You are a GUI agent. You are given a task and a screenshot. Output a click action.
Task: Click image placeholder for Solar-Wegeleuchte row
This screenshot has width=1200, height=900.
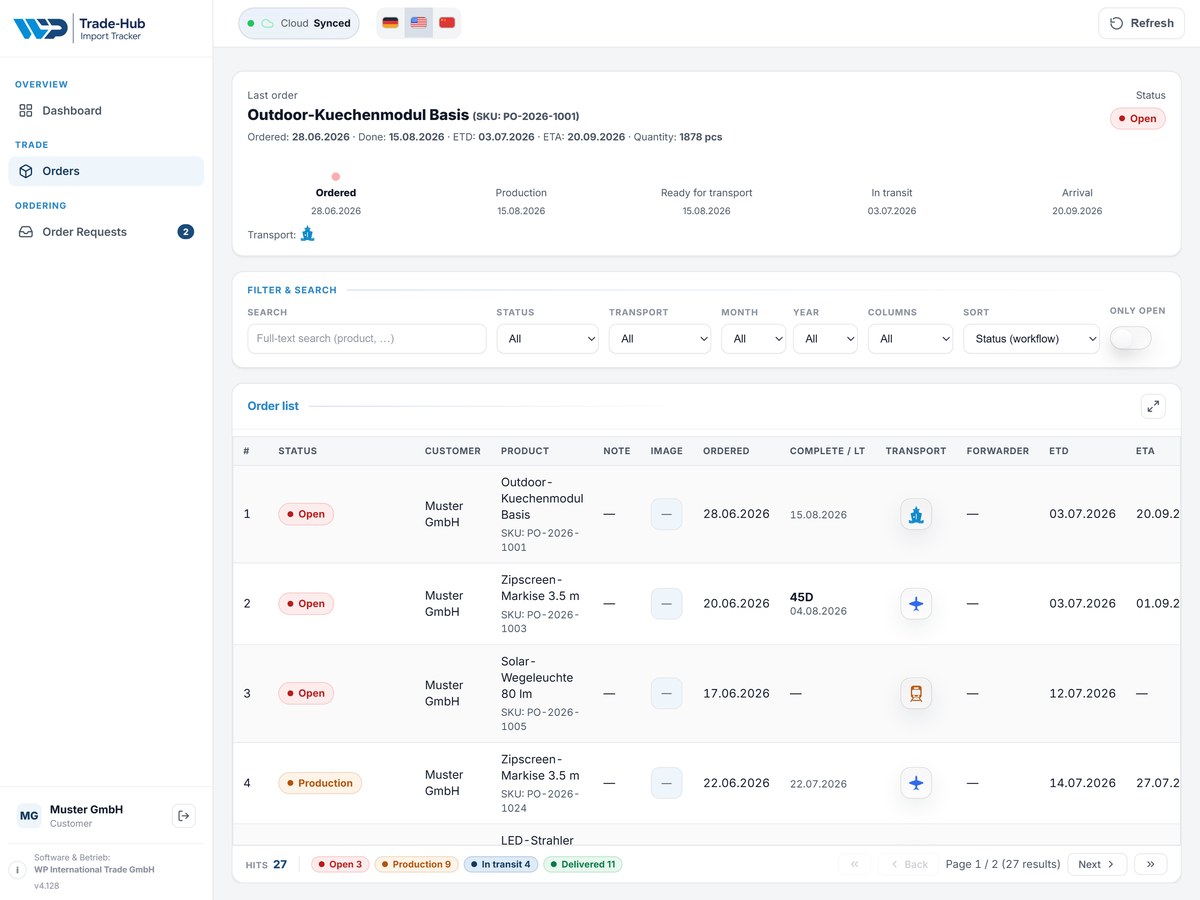(x=666, y=693)
